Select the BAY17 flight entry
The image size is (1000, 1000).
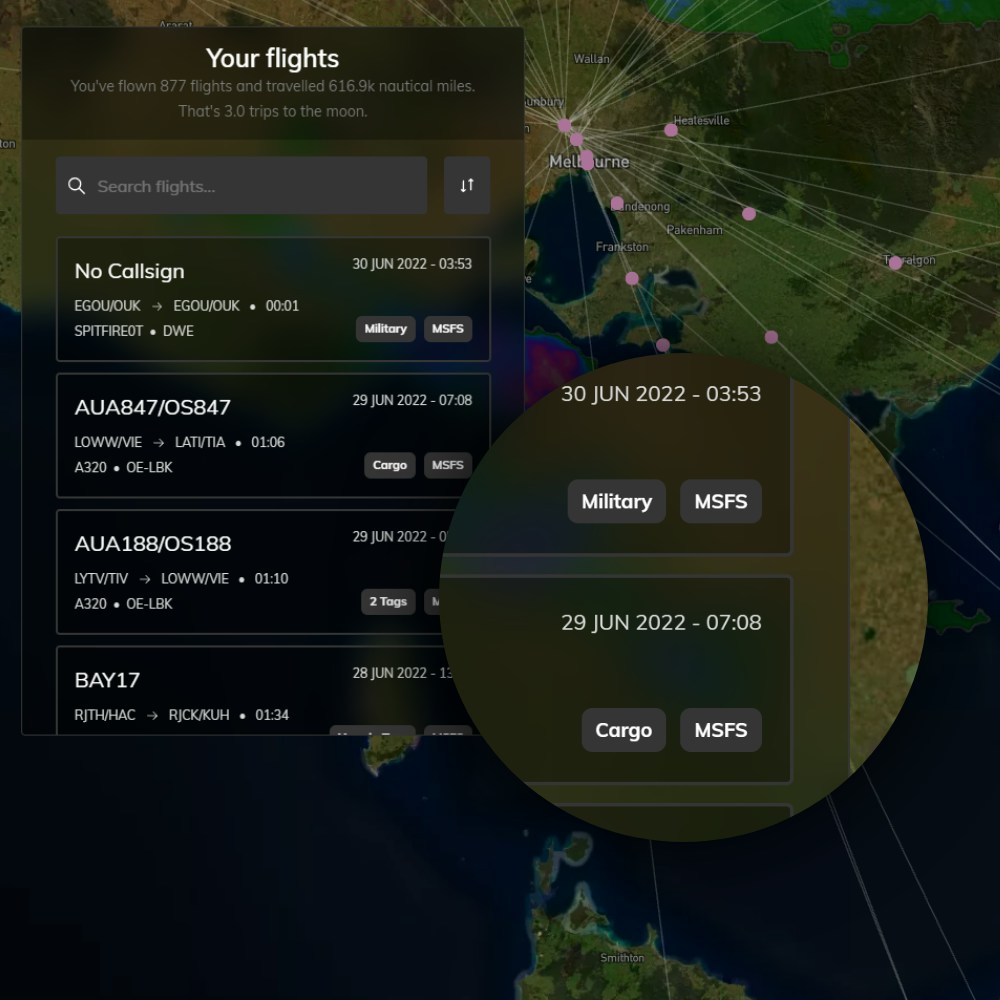pos(200,692)
